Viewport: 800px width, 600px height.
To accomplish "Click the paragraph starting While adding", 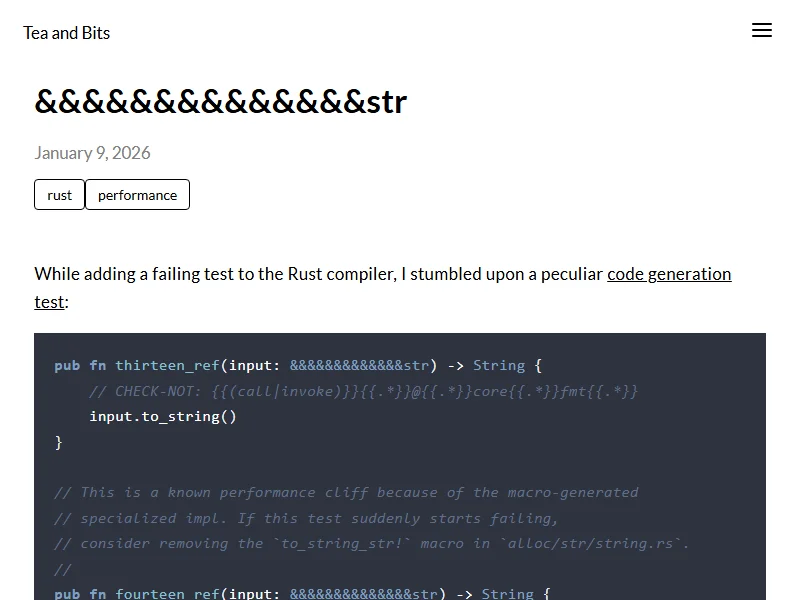I will (x=320, y=274).
